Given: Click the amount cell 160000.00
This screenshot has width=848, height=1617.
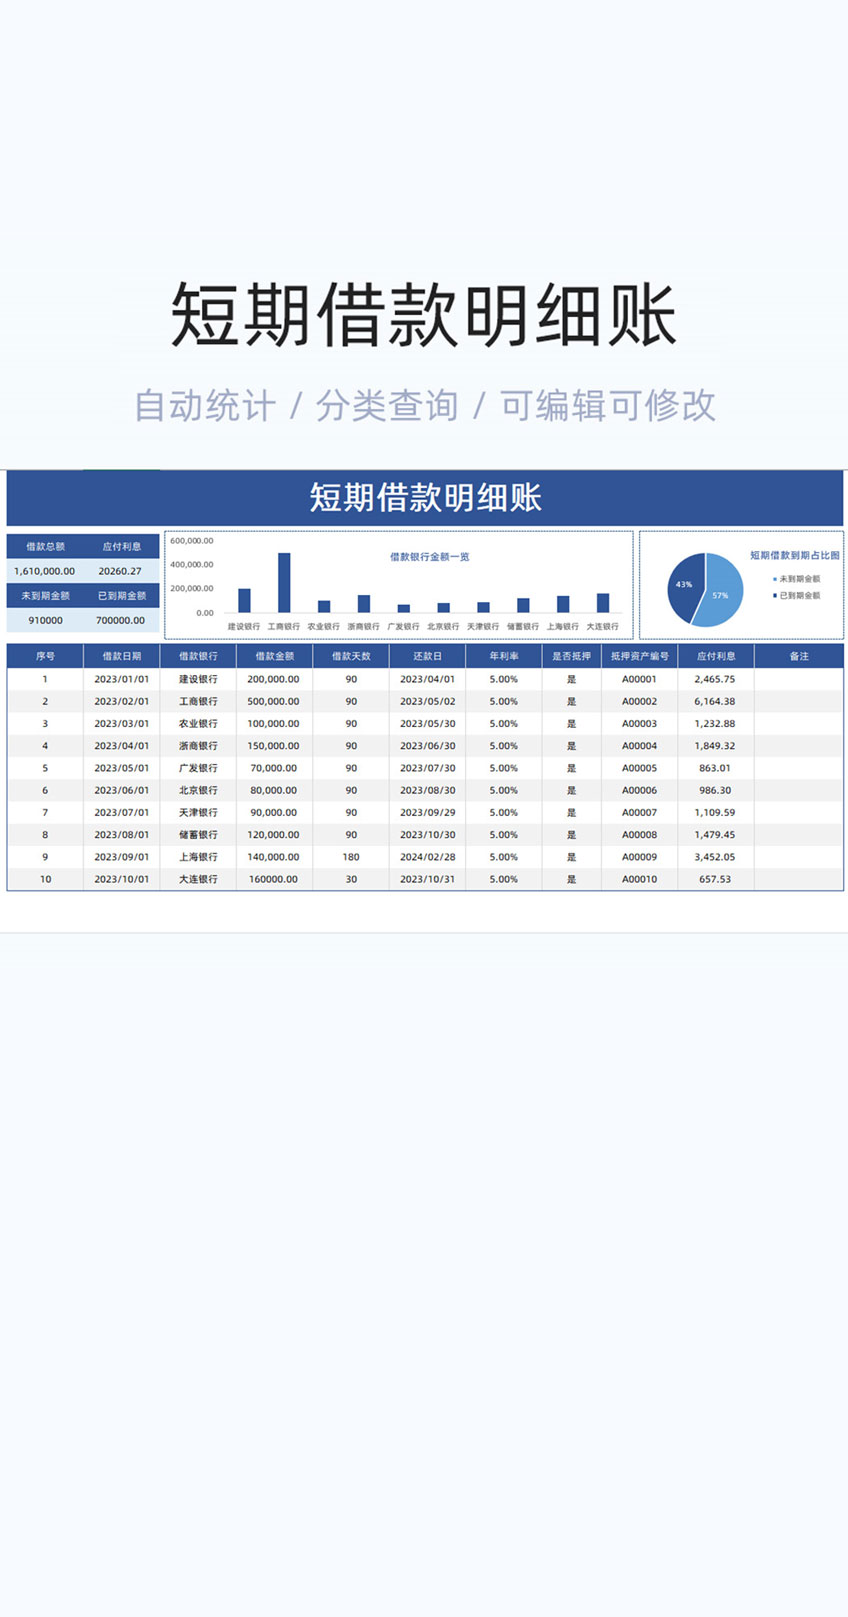Looking at the screenshot, I should 274,880.
